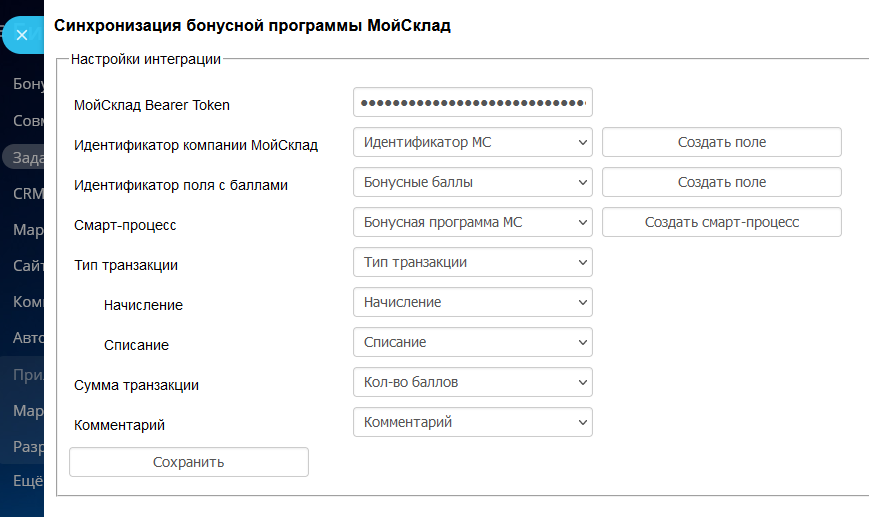
Task: Create field for bonus points identifier
Action: click(721, 182)
